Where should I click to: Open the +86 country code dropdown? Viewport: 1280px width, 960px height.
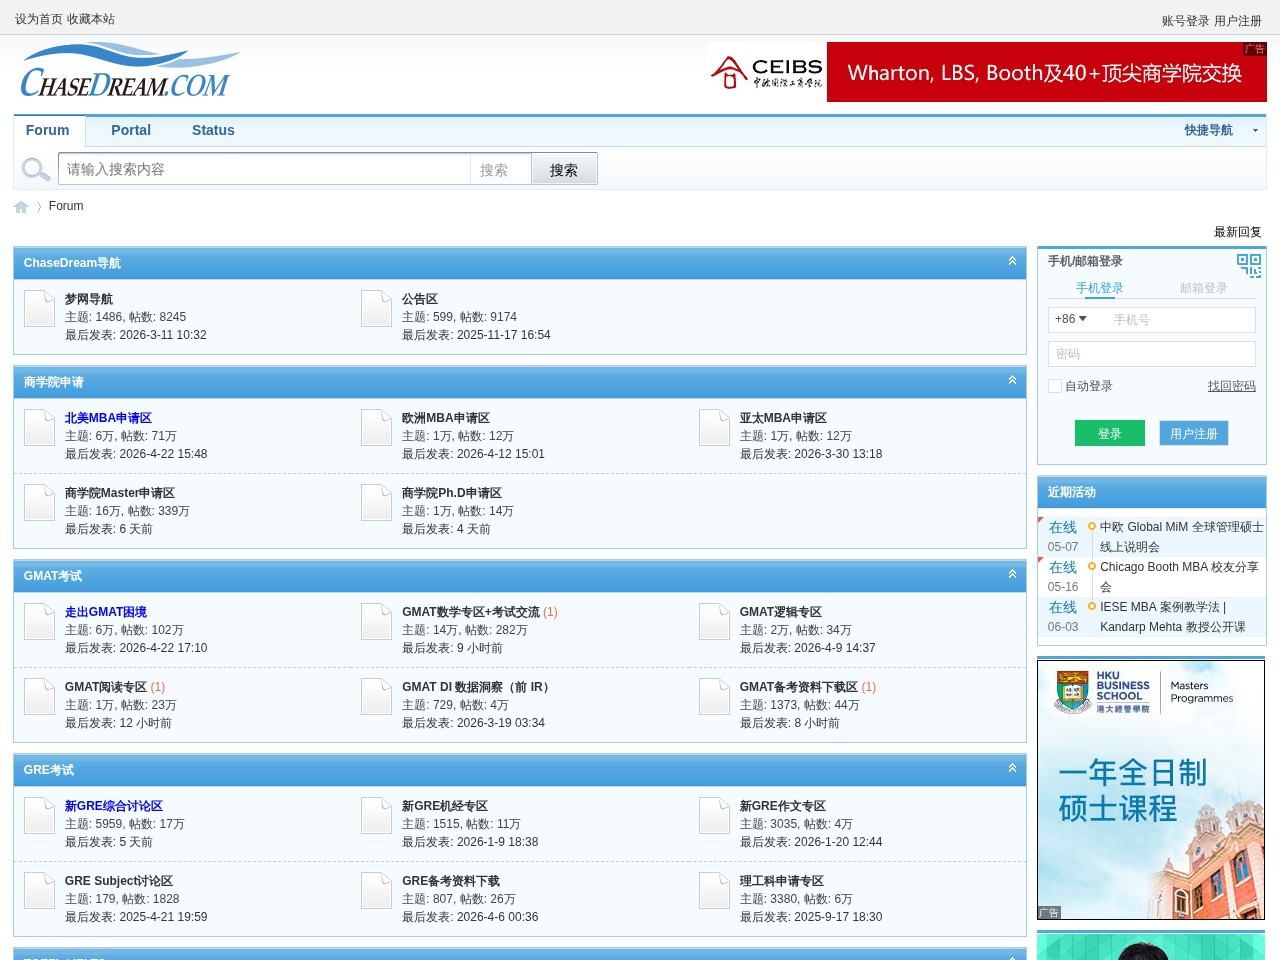[x=1071, y=319]
